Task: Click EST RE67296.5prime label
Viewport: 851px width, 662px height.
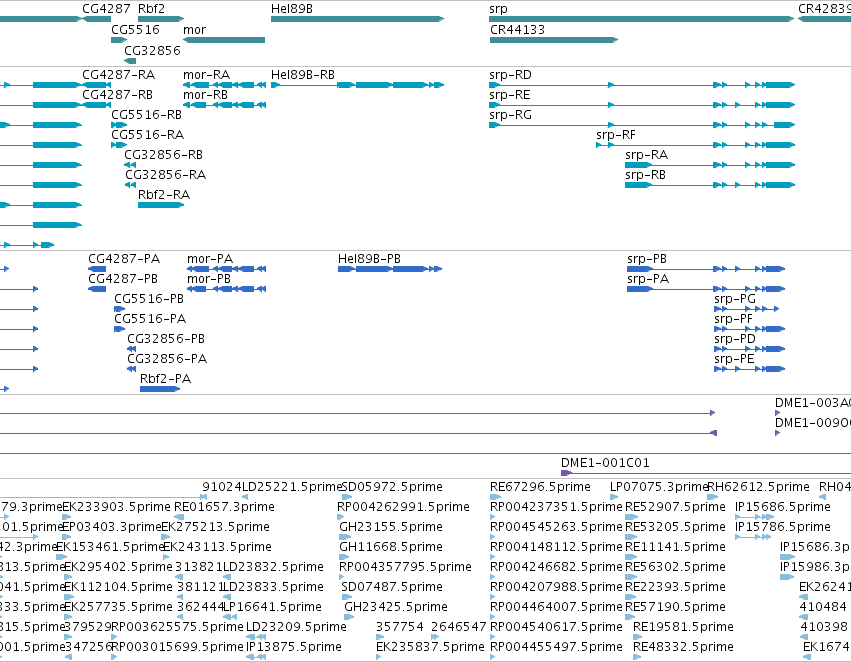Action: click(x=540, y=487)
